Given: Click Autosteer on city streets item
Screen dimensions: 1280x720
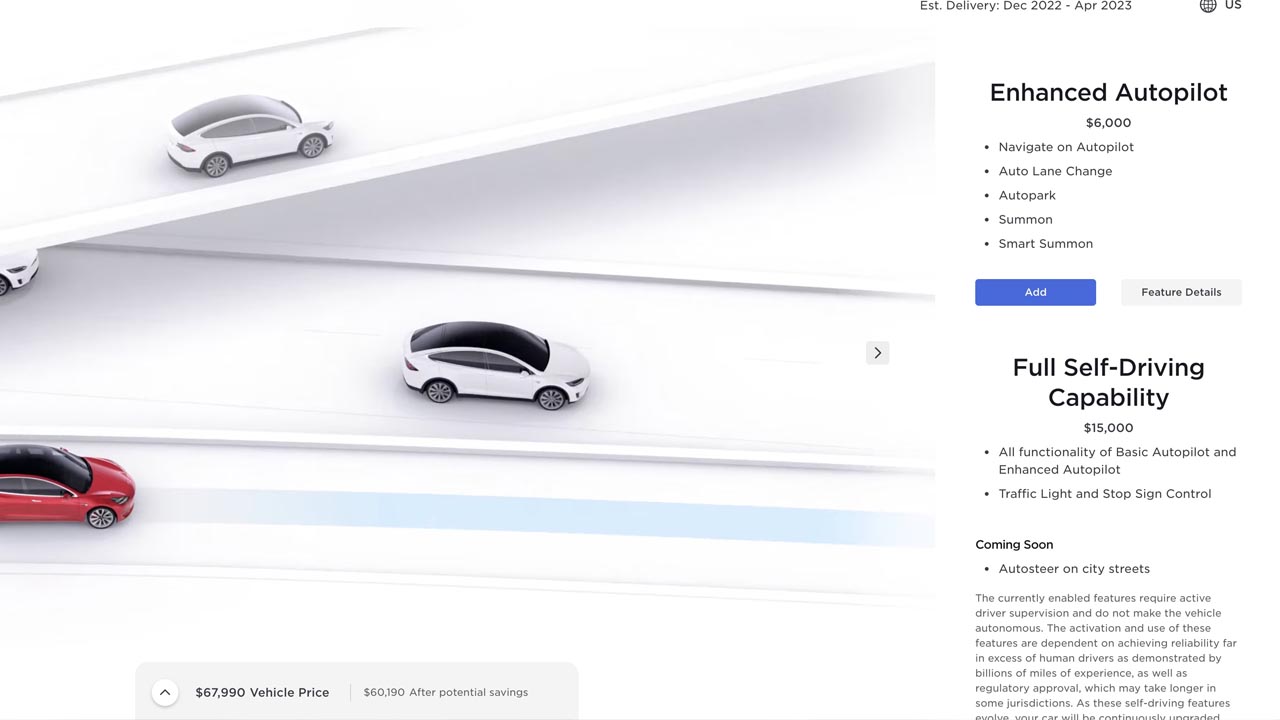Looking at the screenshot, I should pyautogui.click(x=1074, y=569).
